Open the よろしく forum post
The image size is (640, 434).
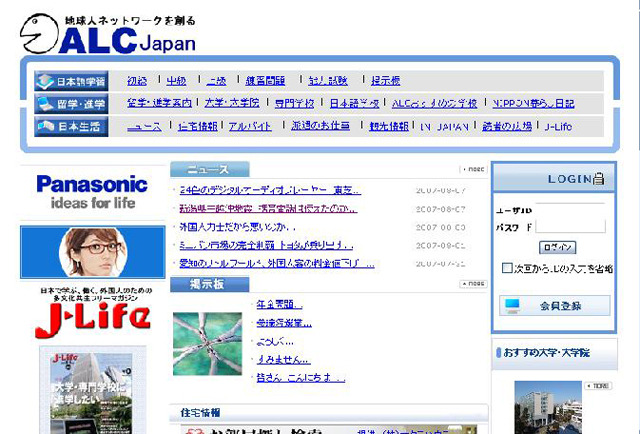275,341
